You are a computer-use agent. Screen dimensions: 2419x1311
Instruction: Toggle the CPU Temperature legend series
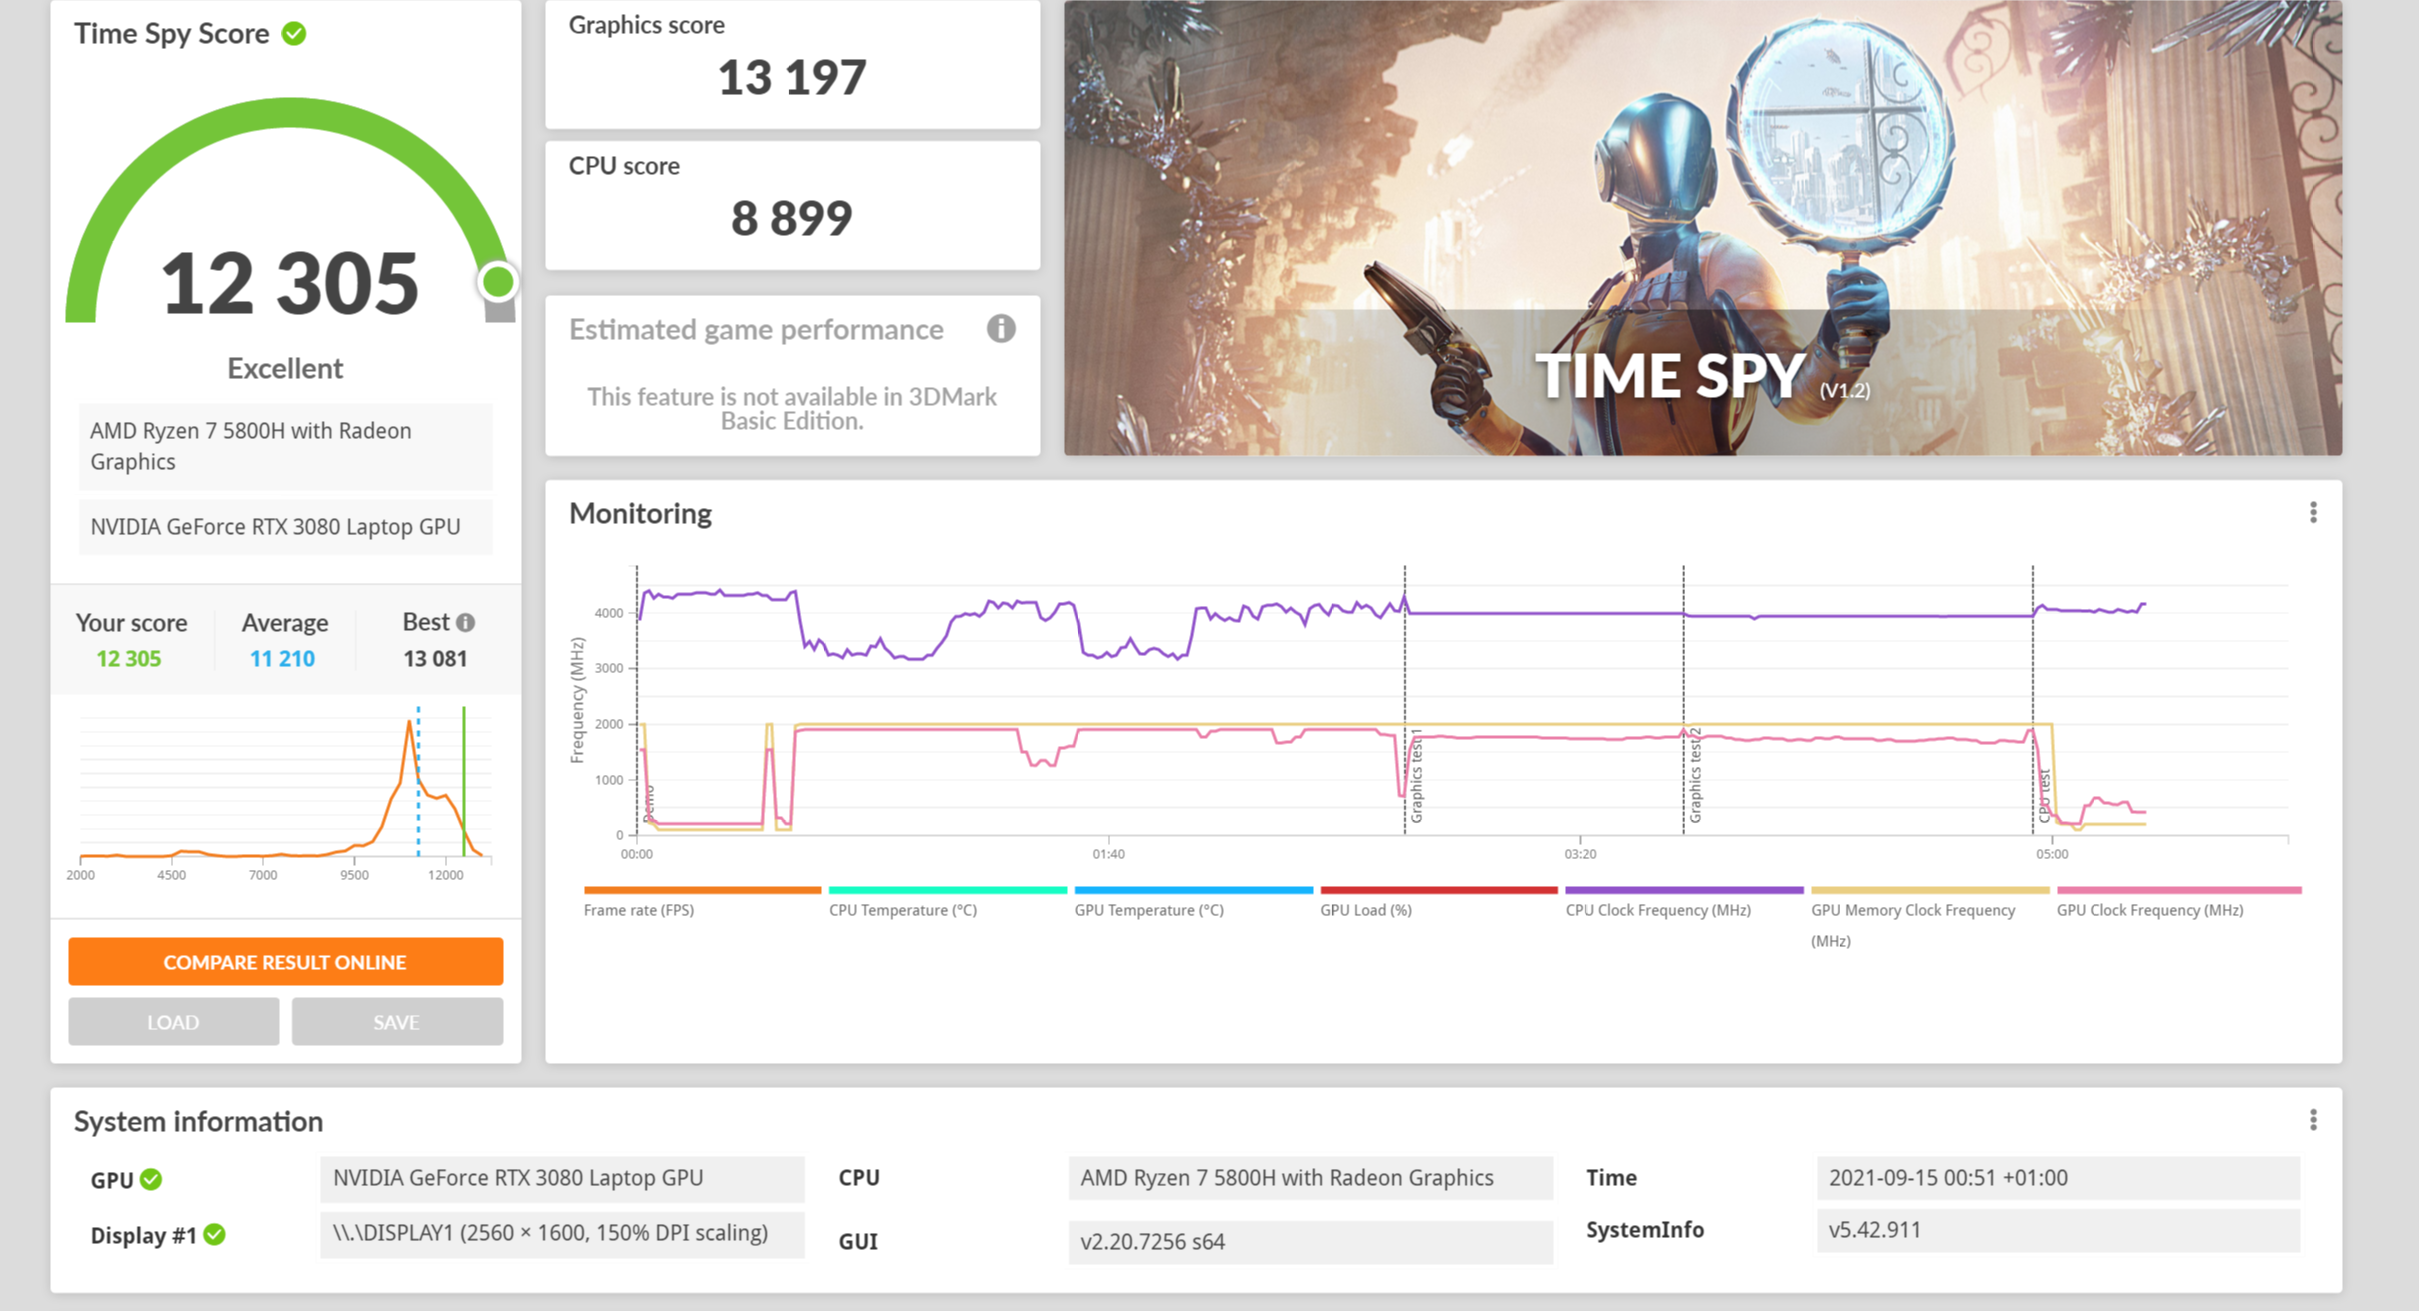coord(902,910)
